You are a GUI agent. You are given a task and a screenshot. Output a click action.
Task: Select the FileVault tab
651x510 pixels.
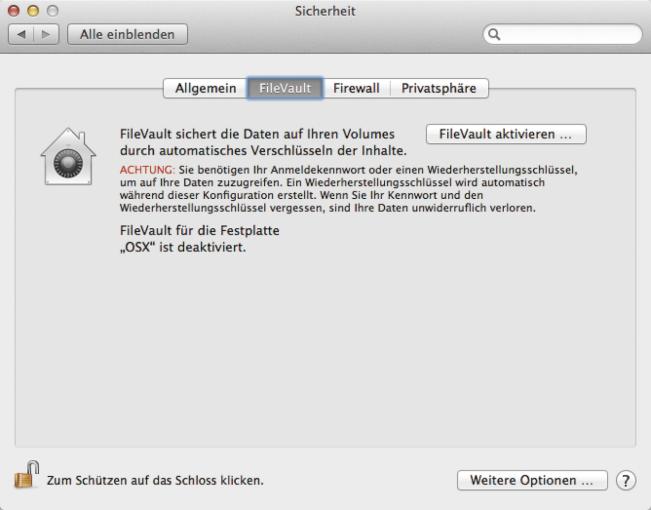pos(285,88)
